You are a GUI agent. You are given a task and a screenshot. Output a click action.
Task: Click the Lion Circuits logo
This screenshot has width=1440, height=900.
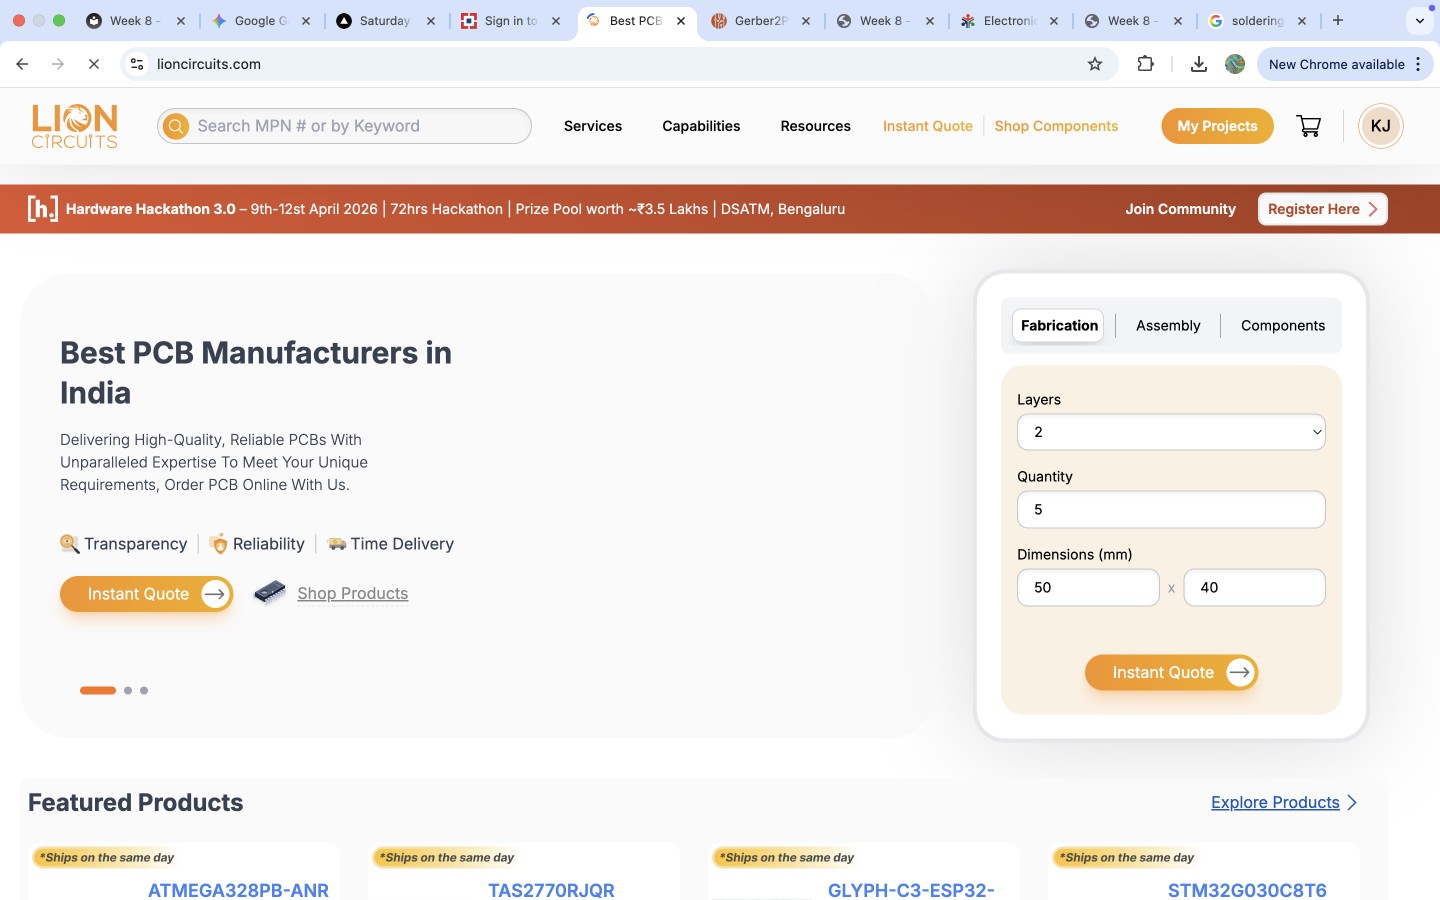75,126
